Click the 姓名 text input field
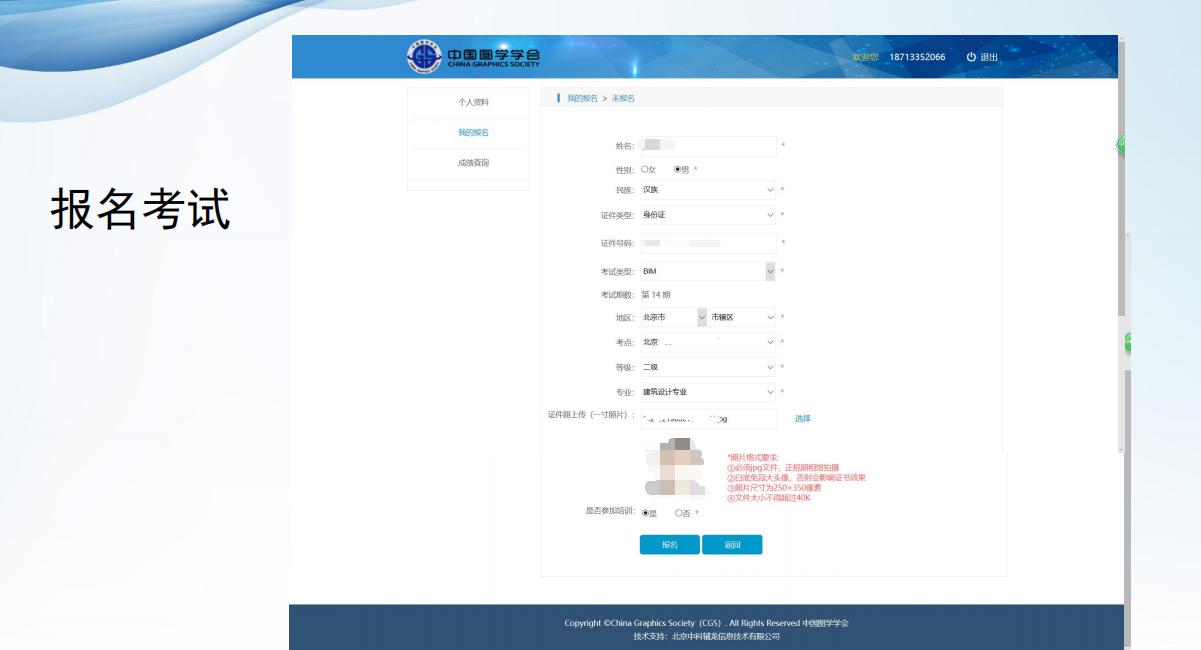Viewport: 1201px width, 650px height. pos(708,146)
